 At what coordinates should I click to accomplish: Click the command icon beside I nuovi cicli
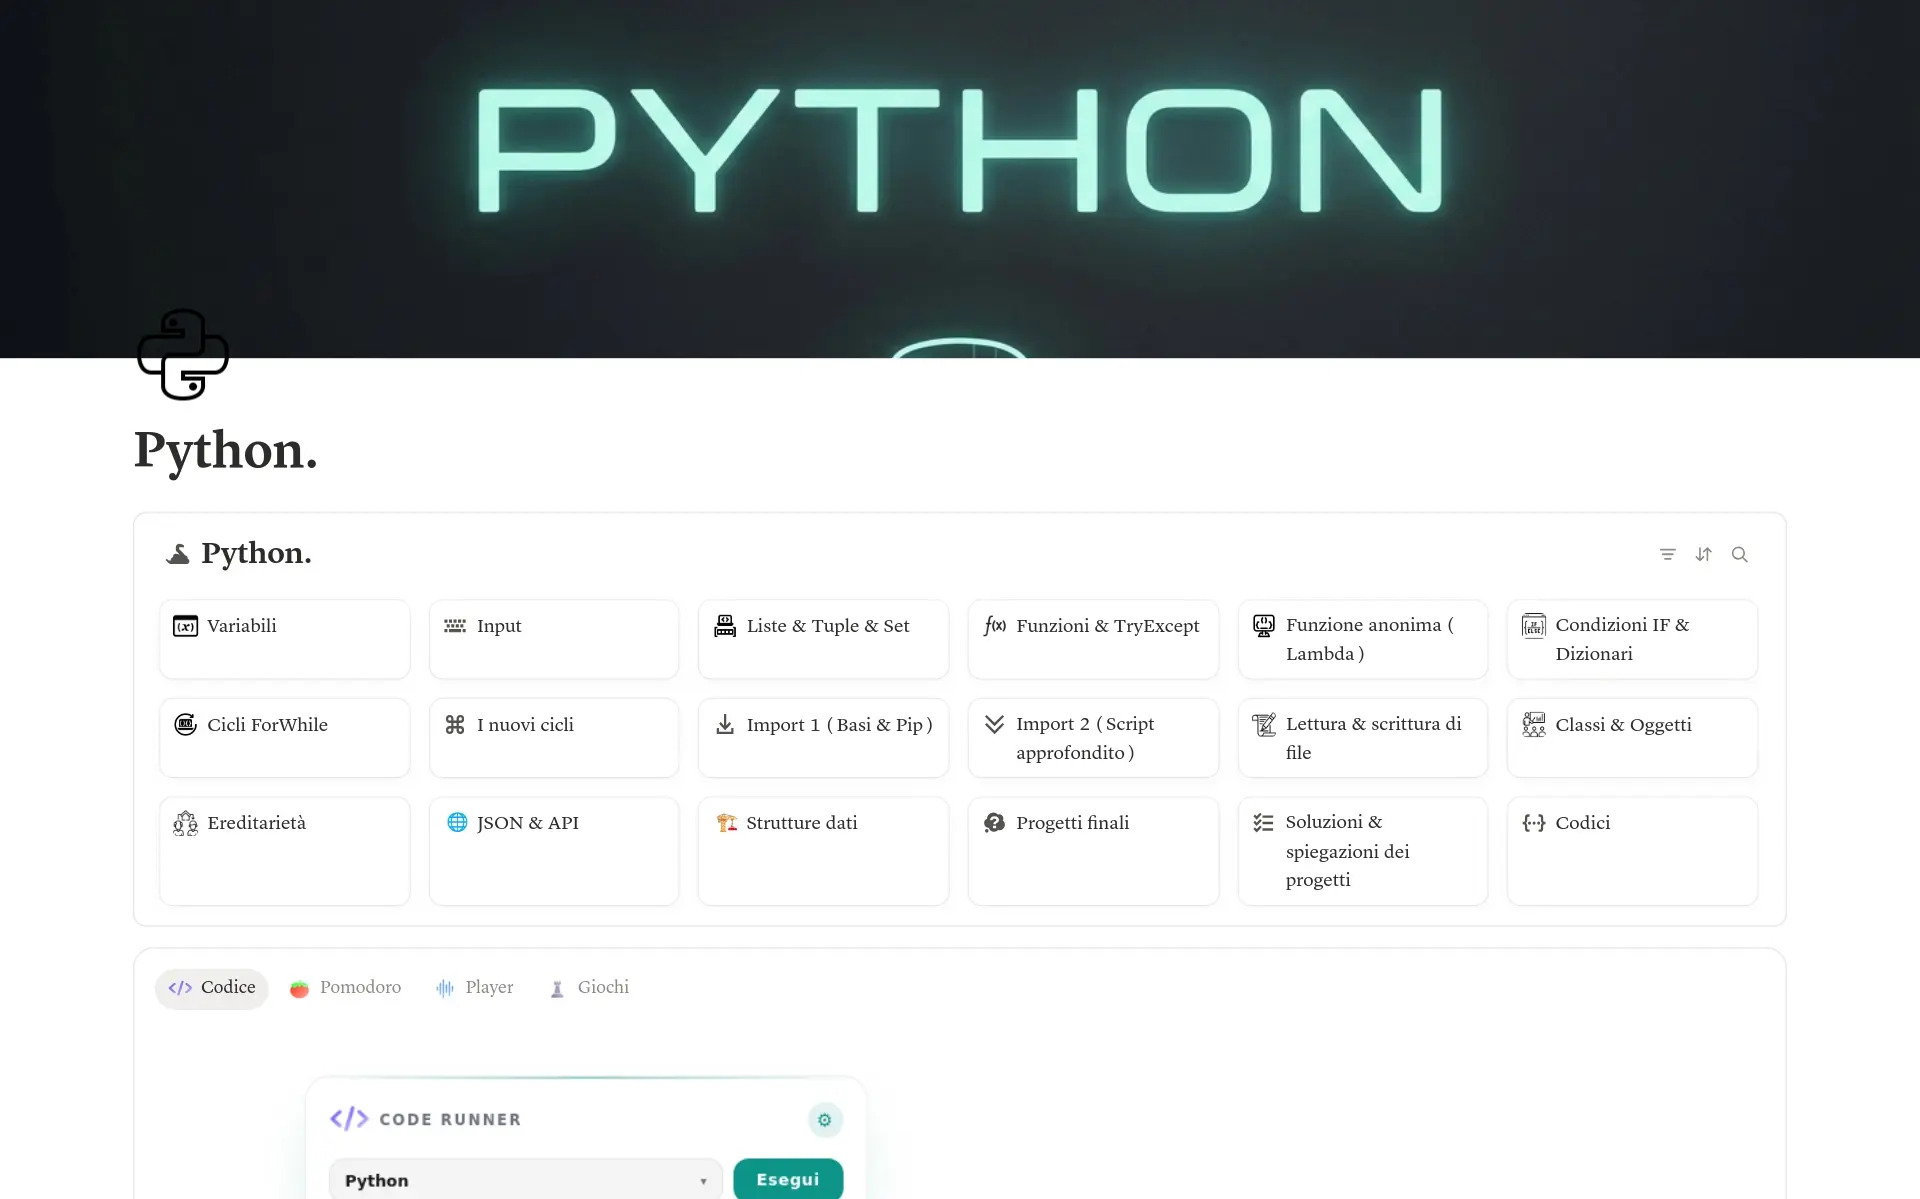[x=455, y=724]
